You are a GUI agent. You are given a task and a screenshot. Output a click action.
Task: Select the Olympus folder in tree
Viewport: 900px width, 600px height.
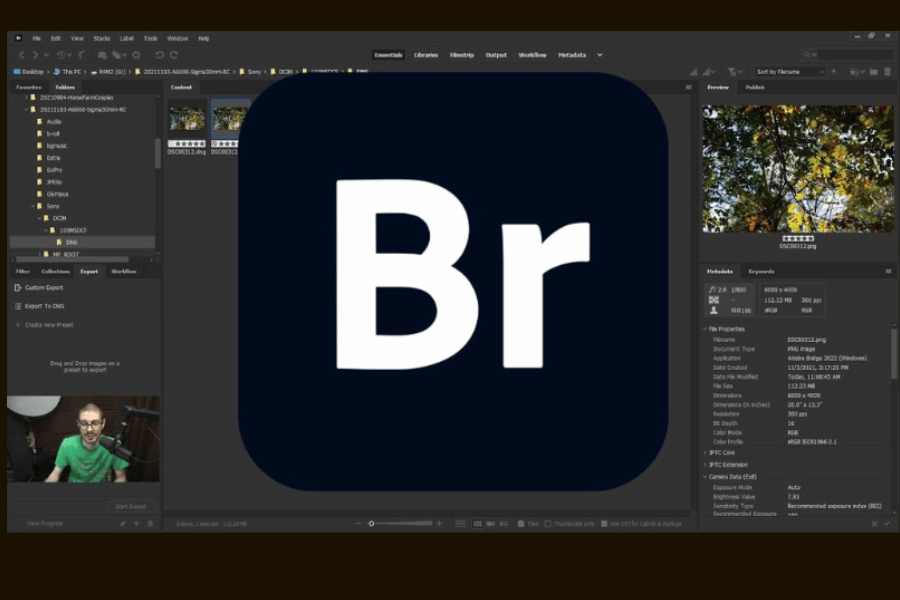pos(58,193)
